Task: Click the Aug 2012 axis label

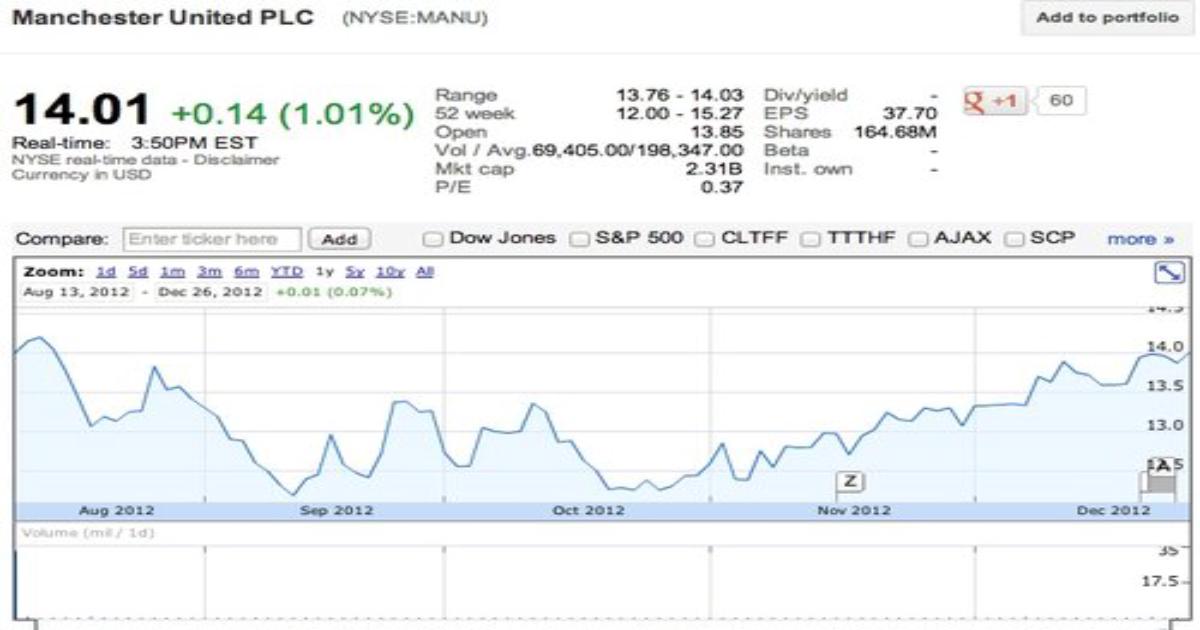Action: coord(116,510)
